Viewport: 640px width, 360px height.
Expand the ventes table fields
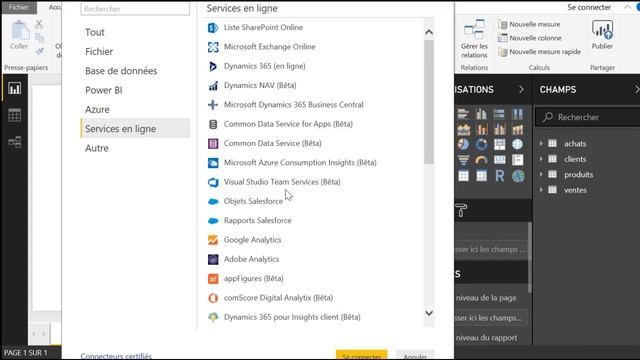coord(541,190)
